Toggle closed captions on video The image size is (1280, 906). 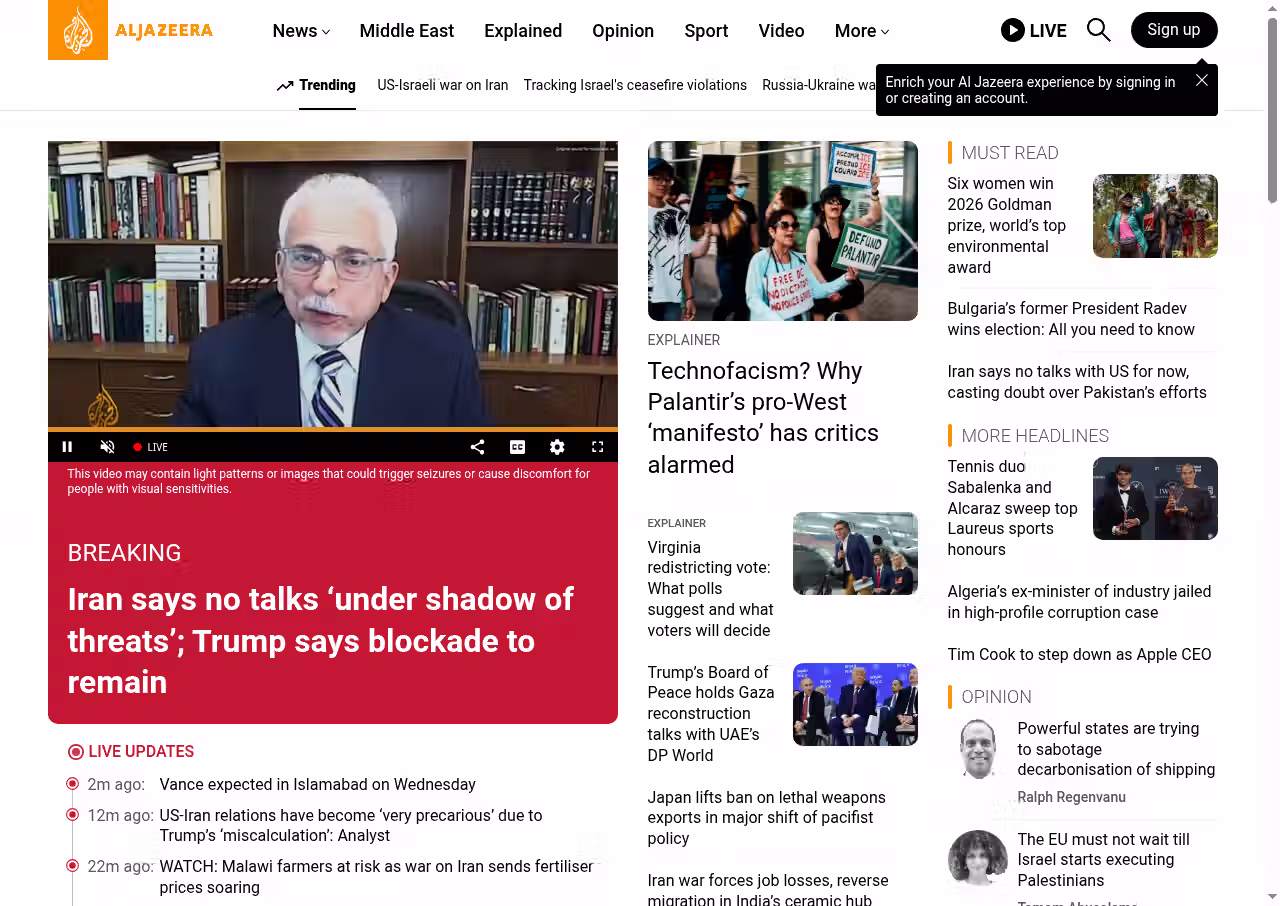tap(517, 447)
